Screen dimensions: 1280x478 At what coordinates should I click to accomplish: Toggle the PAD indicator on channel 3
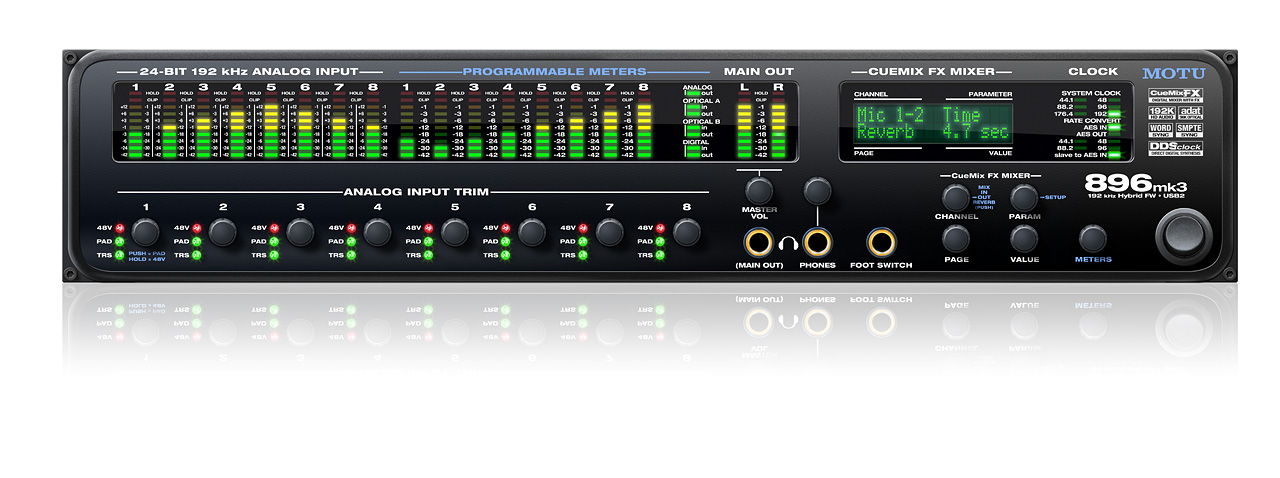272,242
